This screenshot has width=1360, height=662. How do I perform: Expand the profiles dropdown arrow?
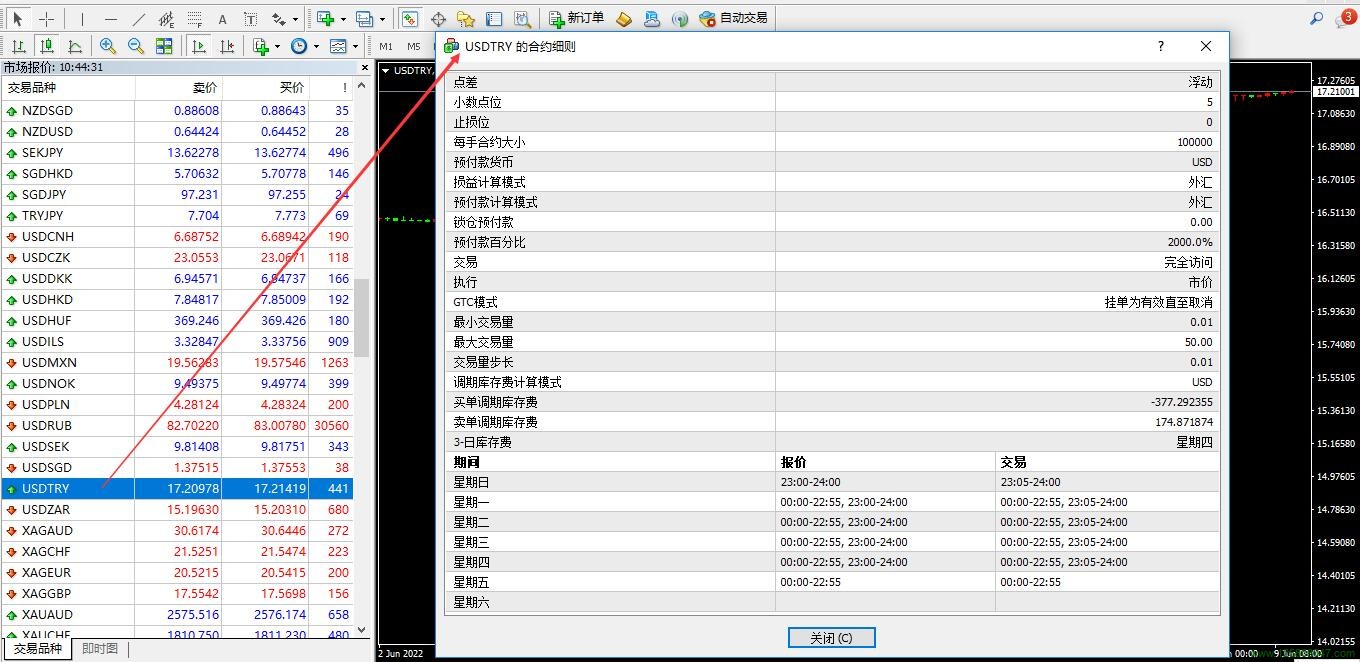tap(382, 18)
